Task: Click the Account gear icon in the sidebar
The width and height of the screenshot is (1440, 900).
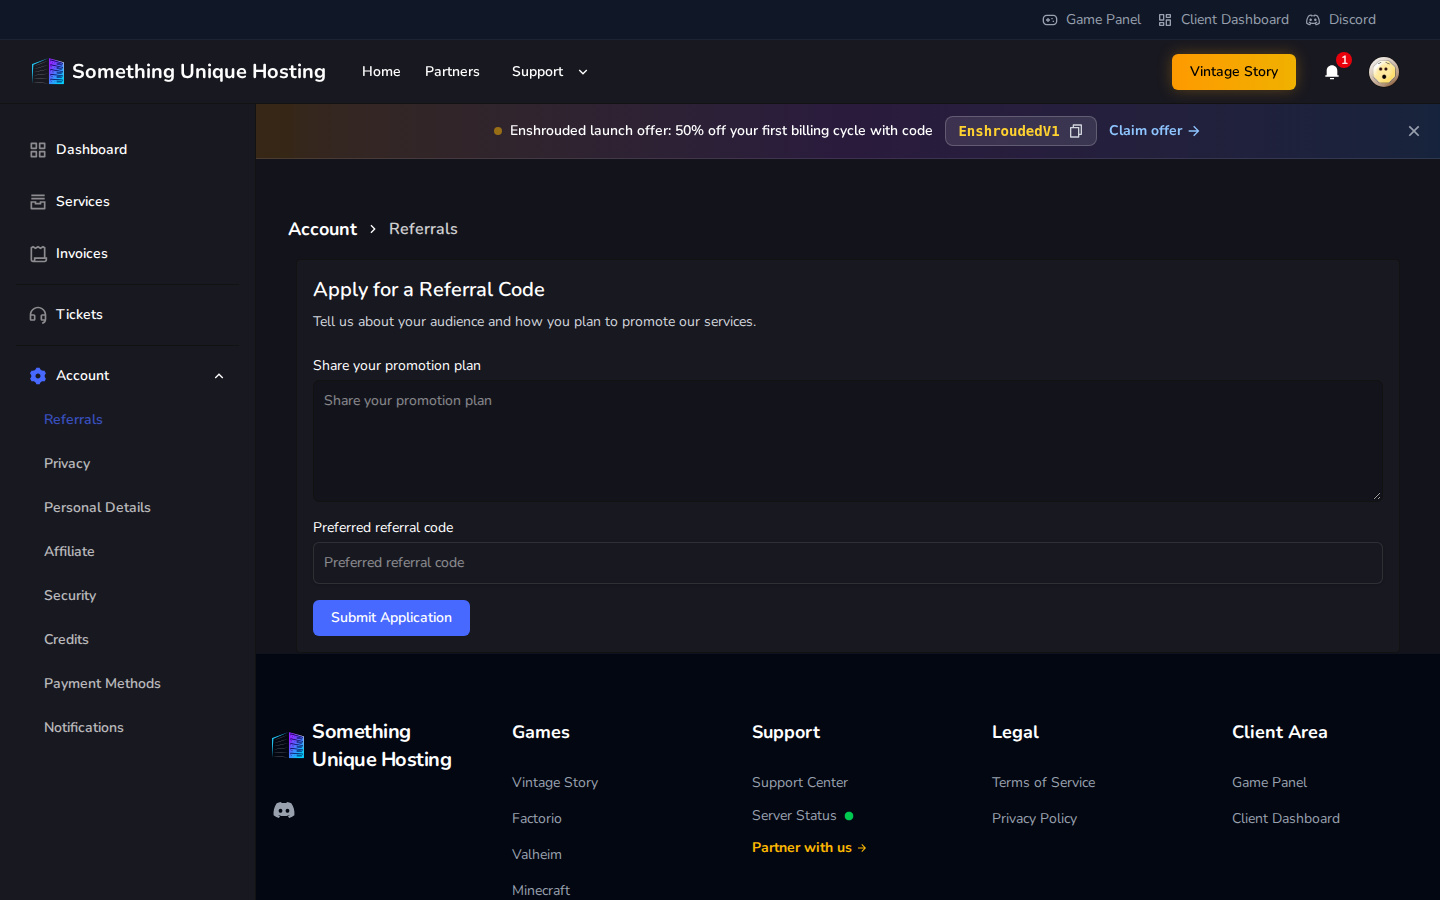Action: (x=38, y=376)
